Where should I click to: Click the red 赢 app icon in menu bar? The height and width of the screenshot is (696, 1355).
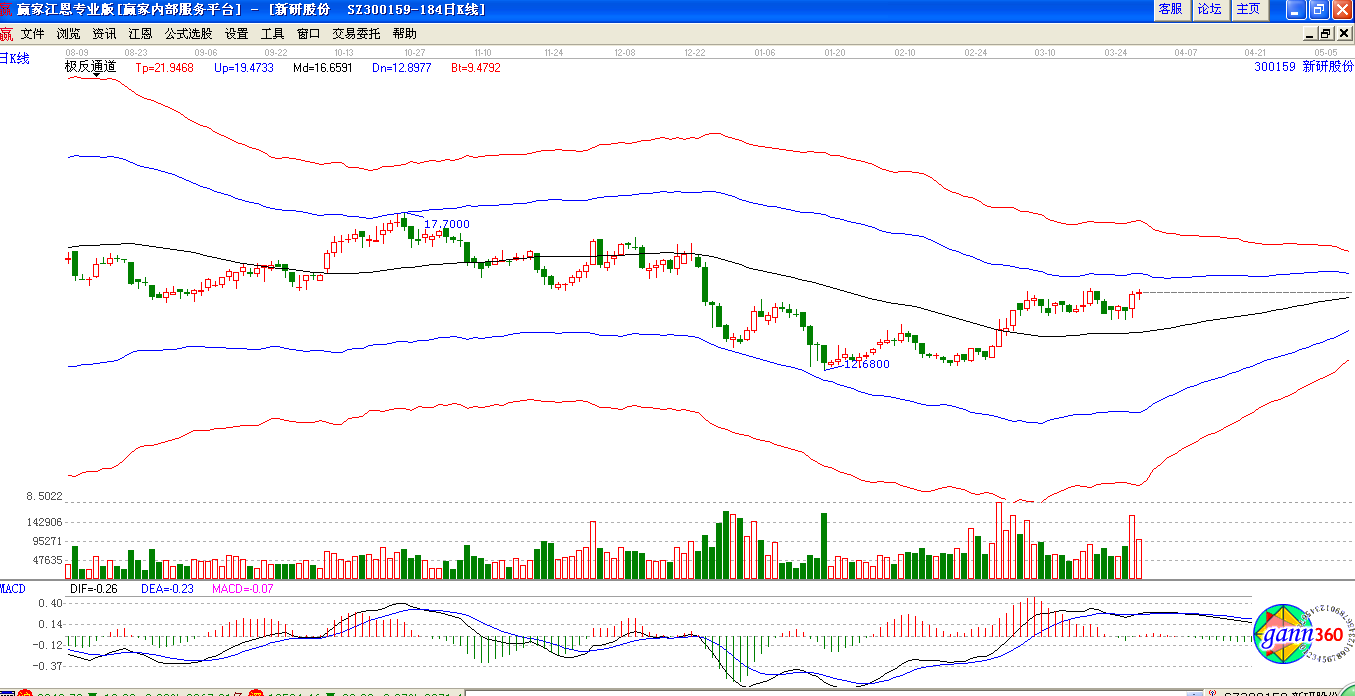(x=7, y=34)
